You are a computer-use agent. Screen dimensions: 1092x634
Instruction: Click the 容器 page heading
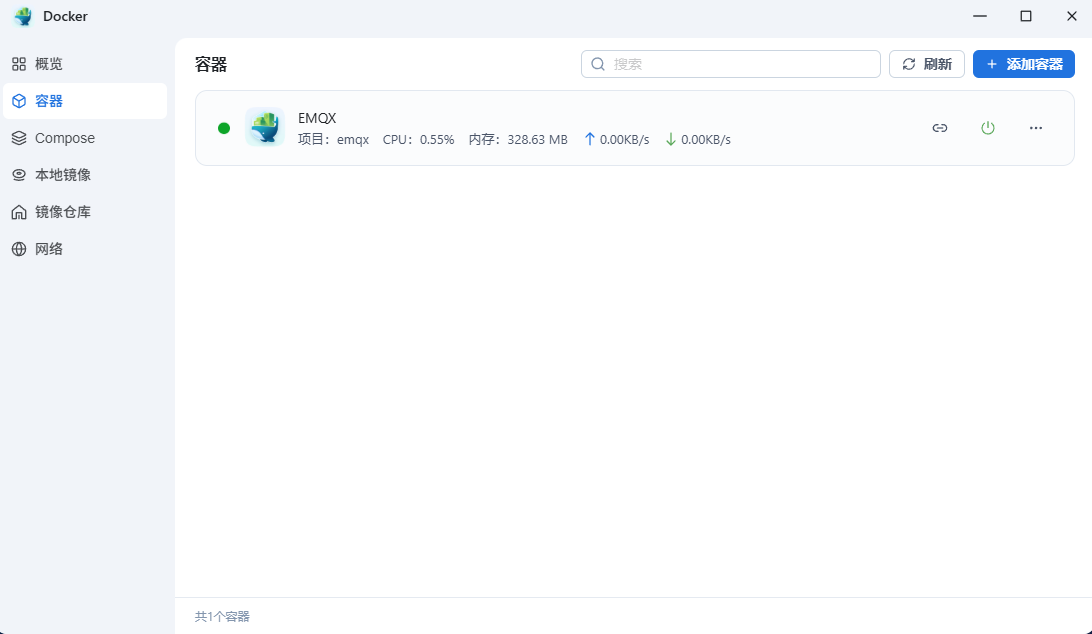click(x=211, y=65)
